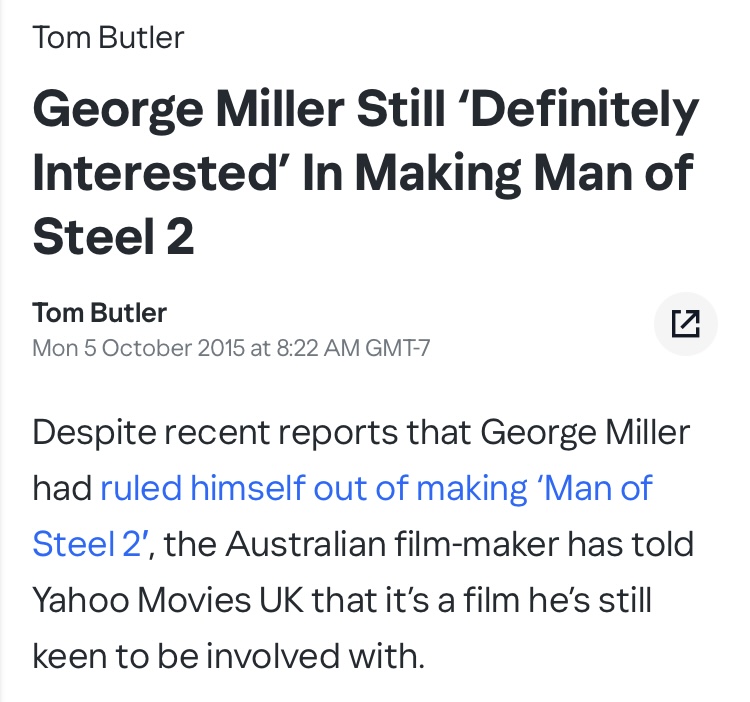Click 'George Miller' in the article paragraph
Image resolution: width=750 pixels, height=702 pixels.
click(x=585, y=433)
